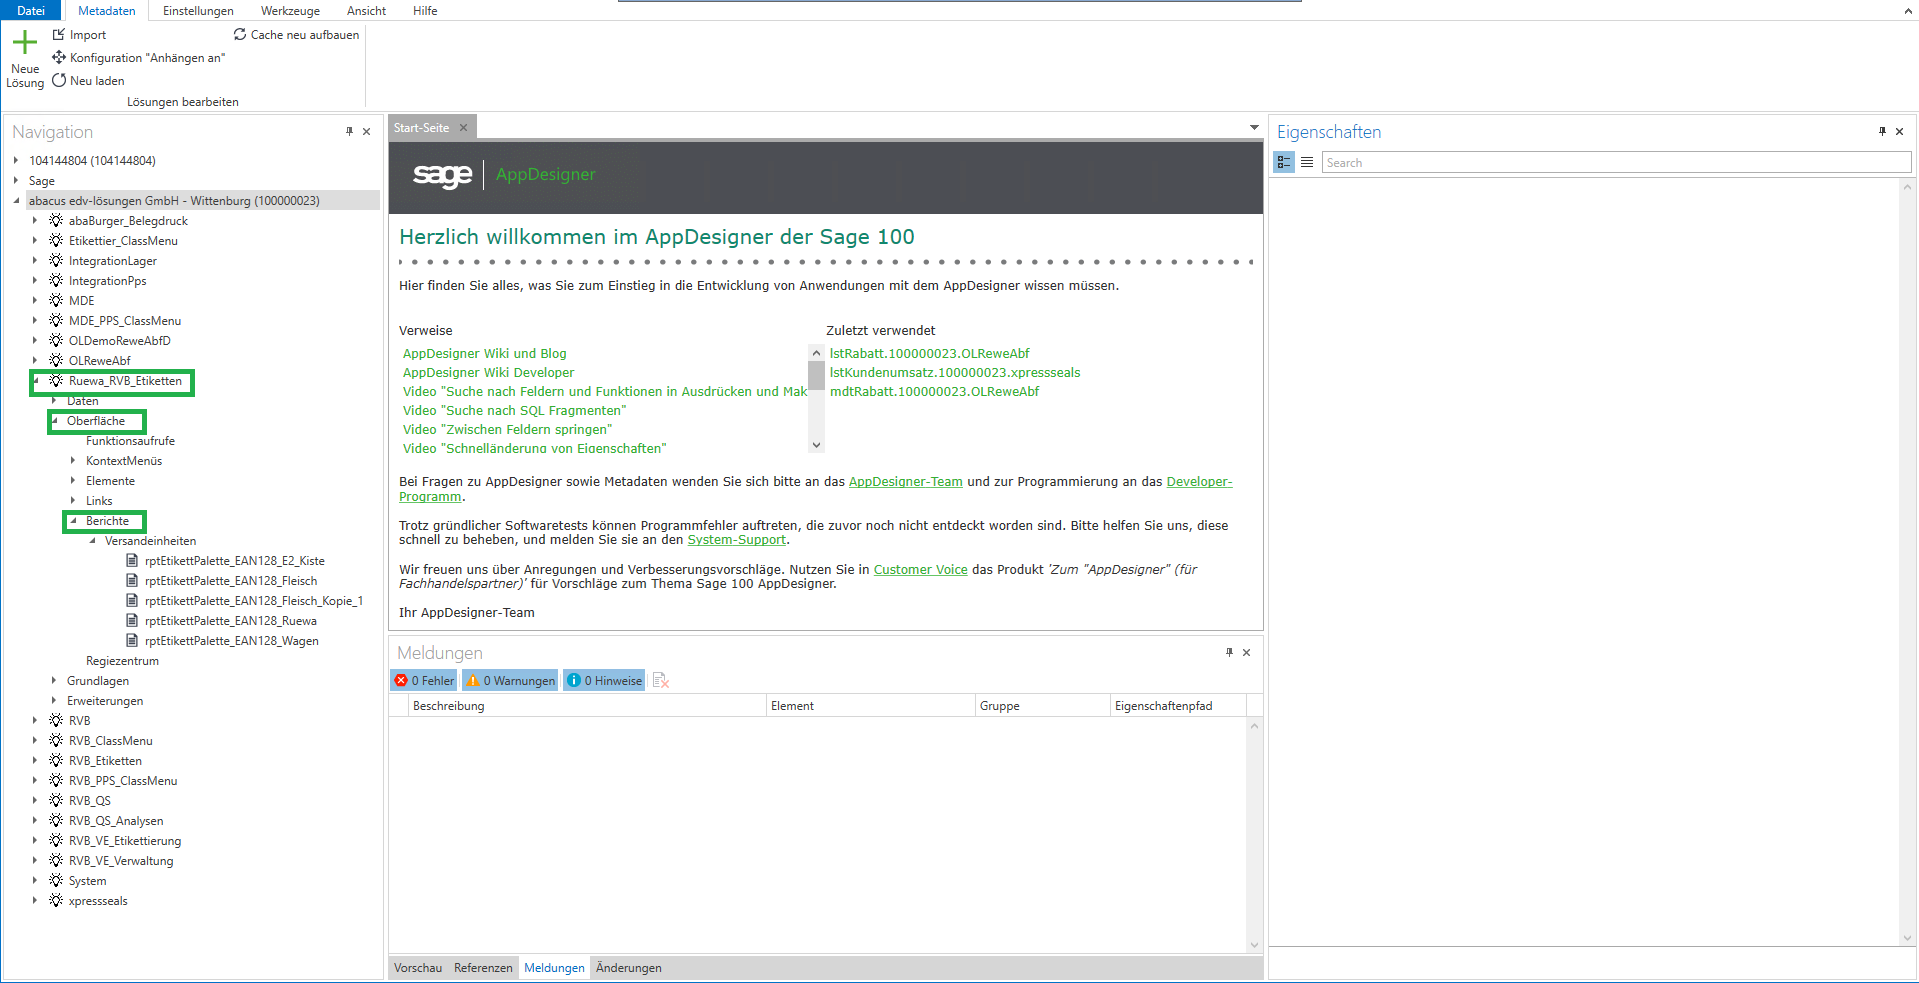Open the Werkzeuge ribbon tab
This screenshot has width=1919, height=983.
click(290, 11)
